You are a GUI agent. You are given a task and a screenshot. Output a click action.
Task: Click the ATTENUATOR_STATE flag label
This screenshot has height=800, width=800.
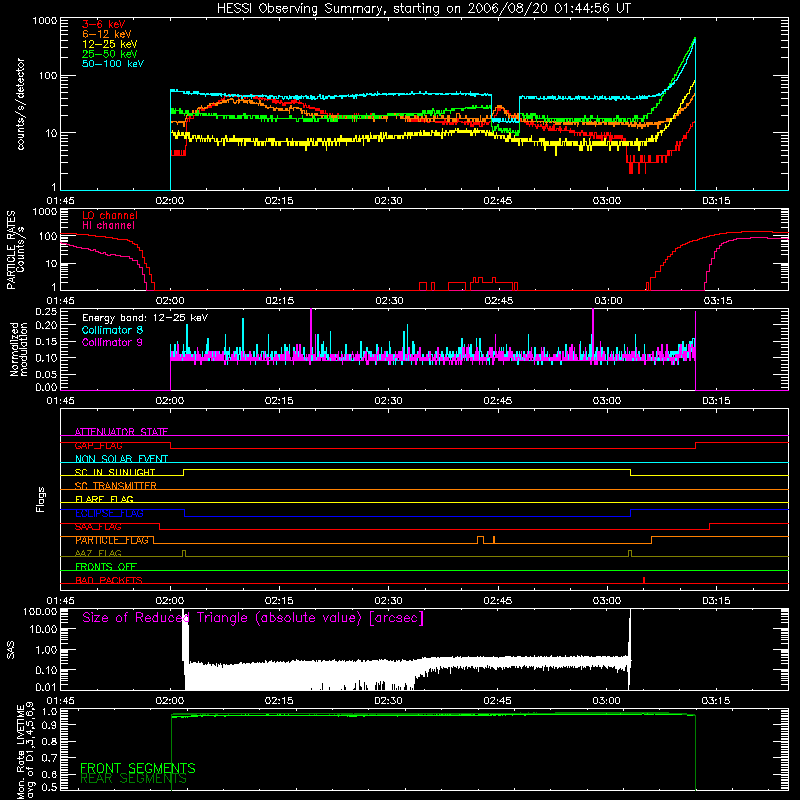[121, 432]
